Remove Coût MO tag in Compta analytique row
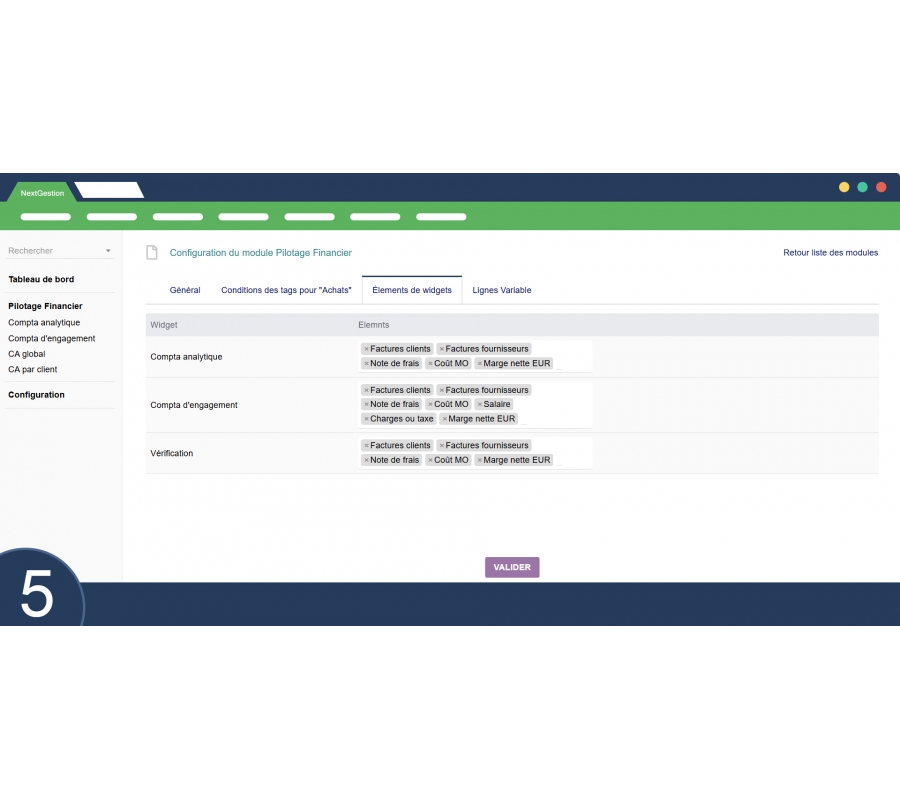Screen dimensions: 900x800 click(x=430, y=364)
